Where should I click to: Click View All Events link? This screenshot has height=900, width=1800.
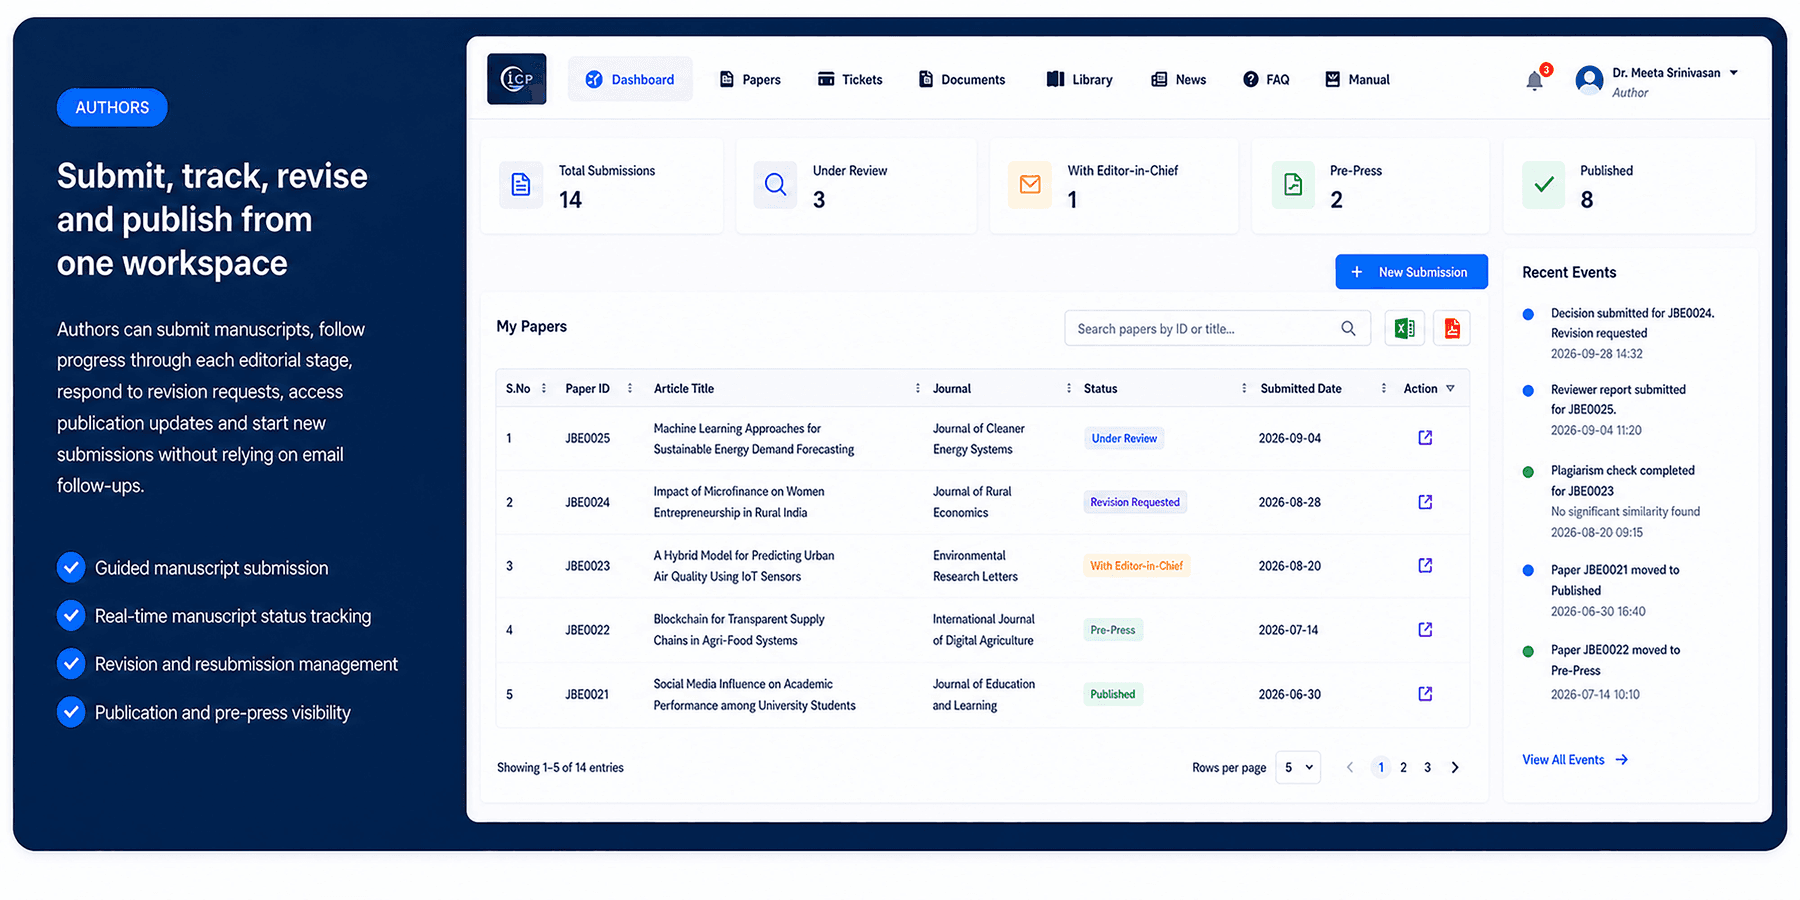coord(1575,760)
